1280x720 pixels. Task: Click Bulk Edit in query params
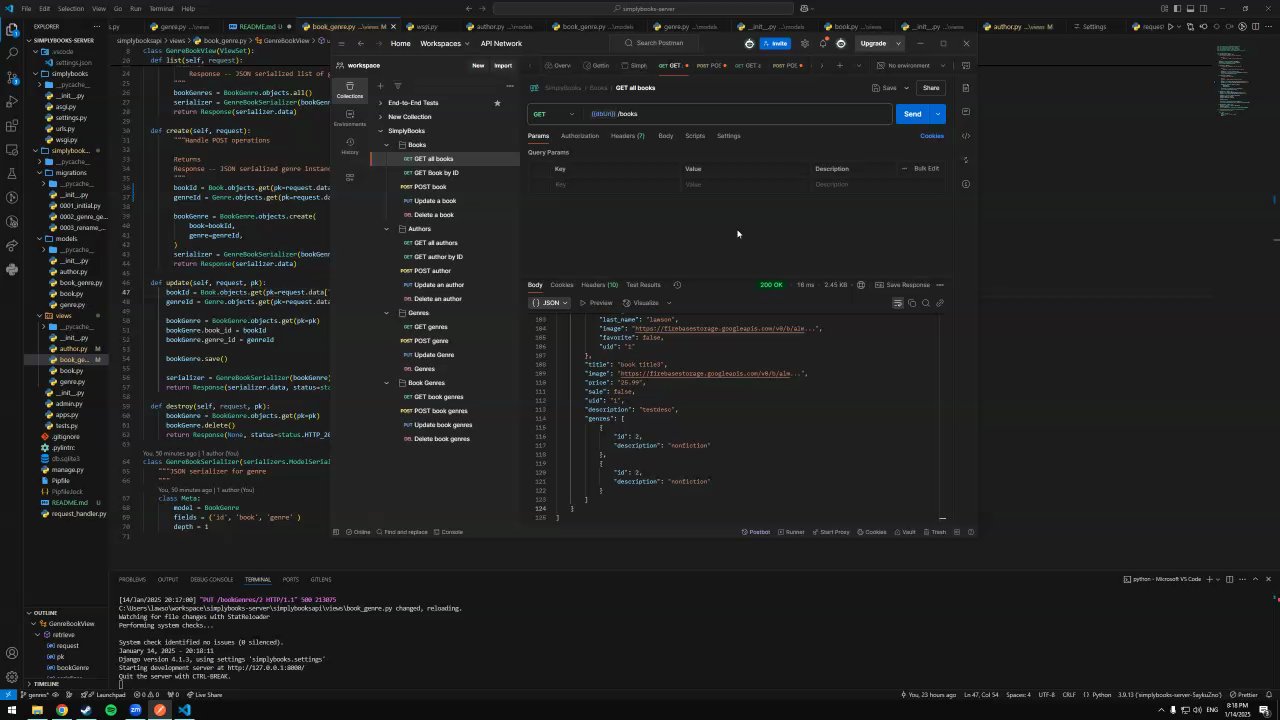[x=926, y=169]
